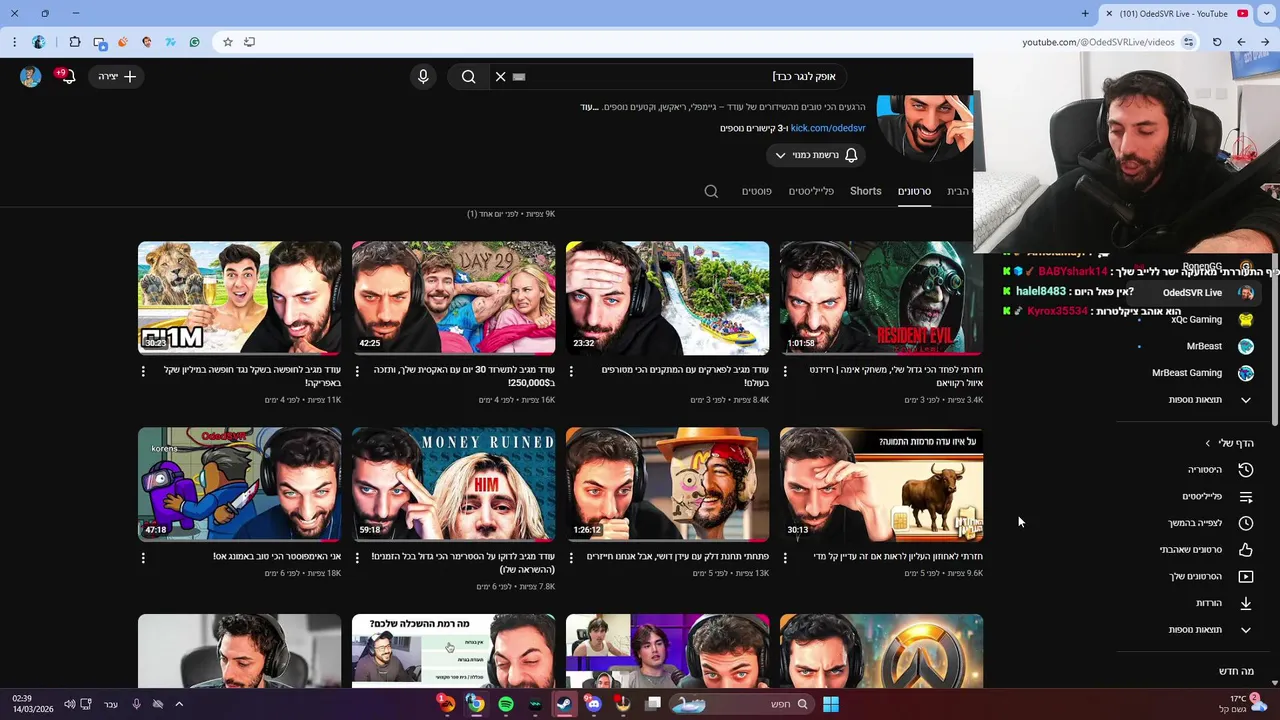
Task: Open the subscribed dropdown with bell icon
Action: 816,155
